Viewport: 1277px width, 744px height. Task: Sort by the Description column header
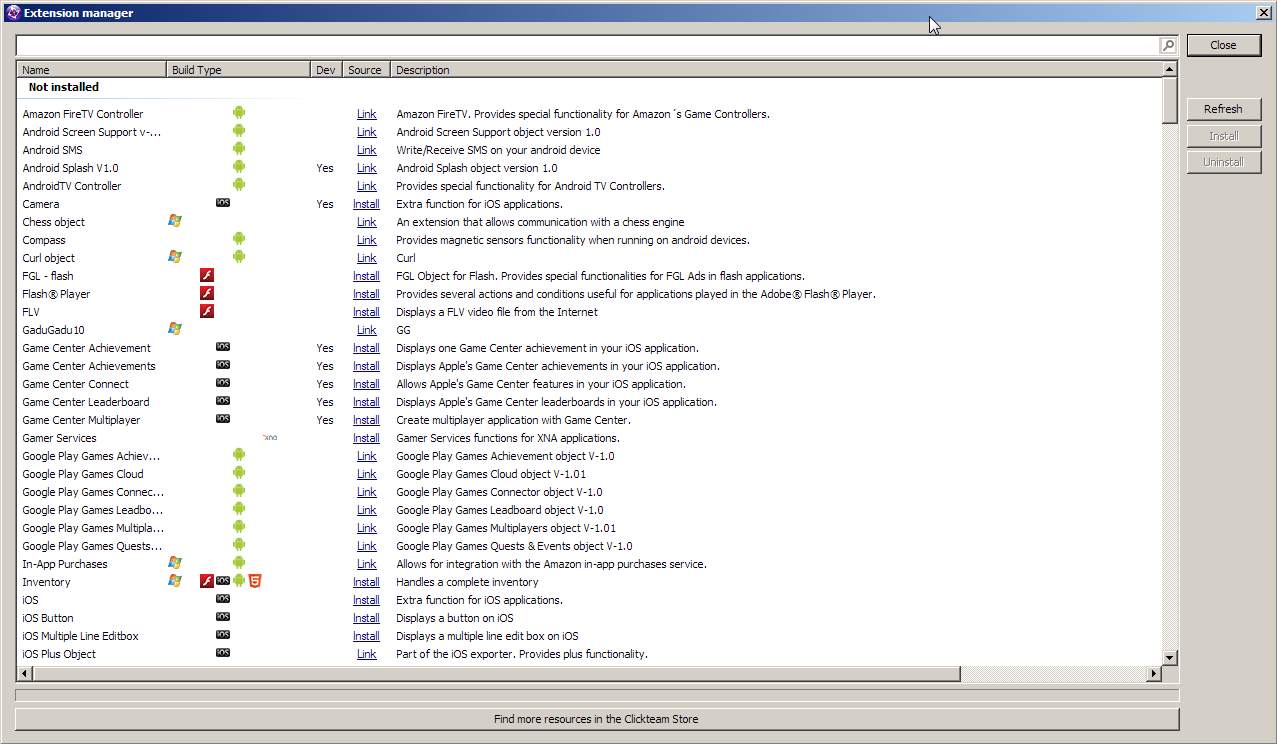click(x=775, y=70)
